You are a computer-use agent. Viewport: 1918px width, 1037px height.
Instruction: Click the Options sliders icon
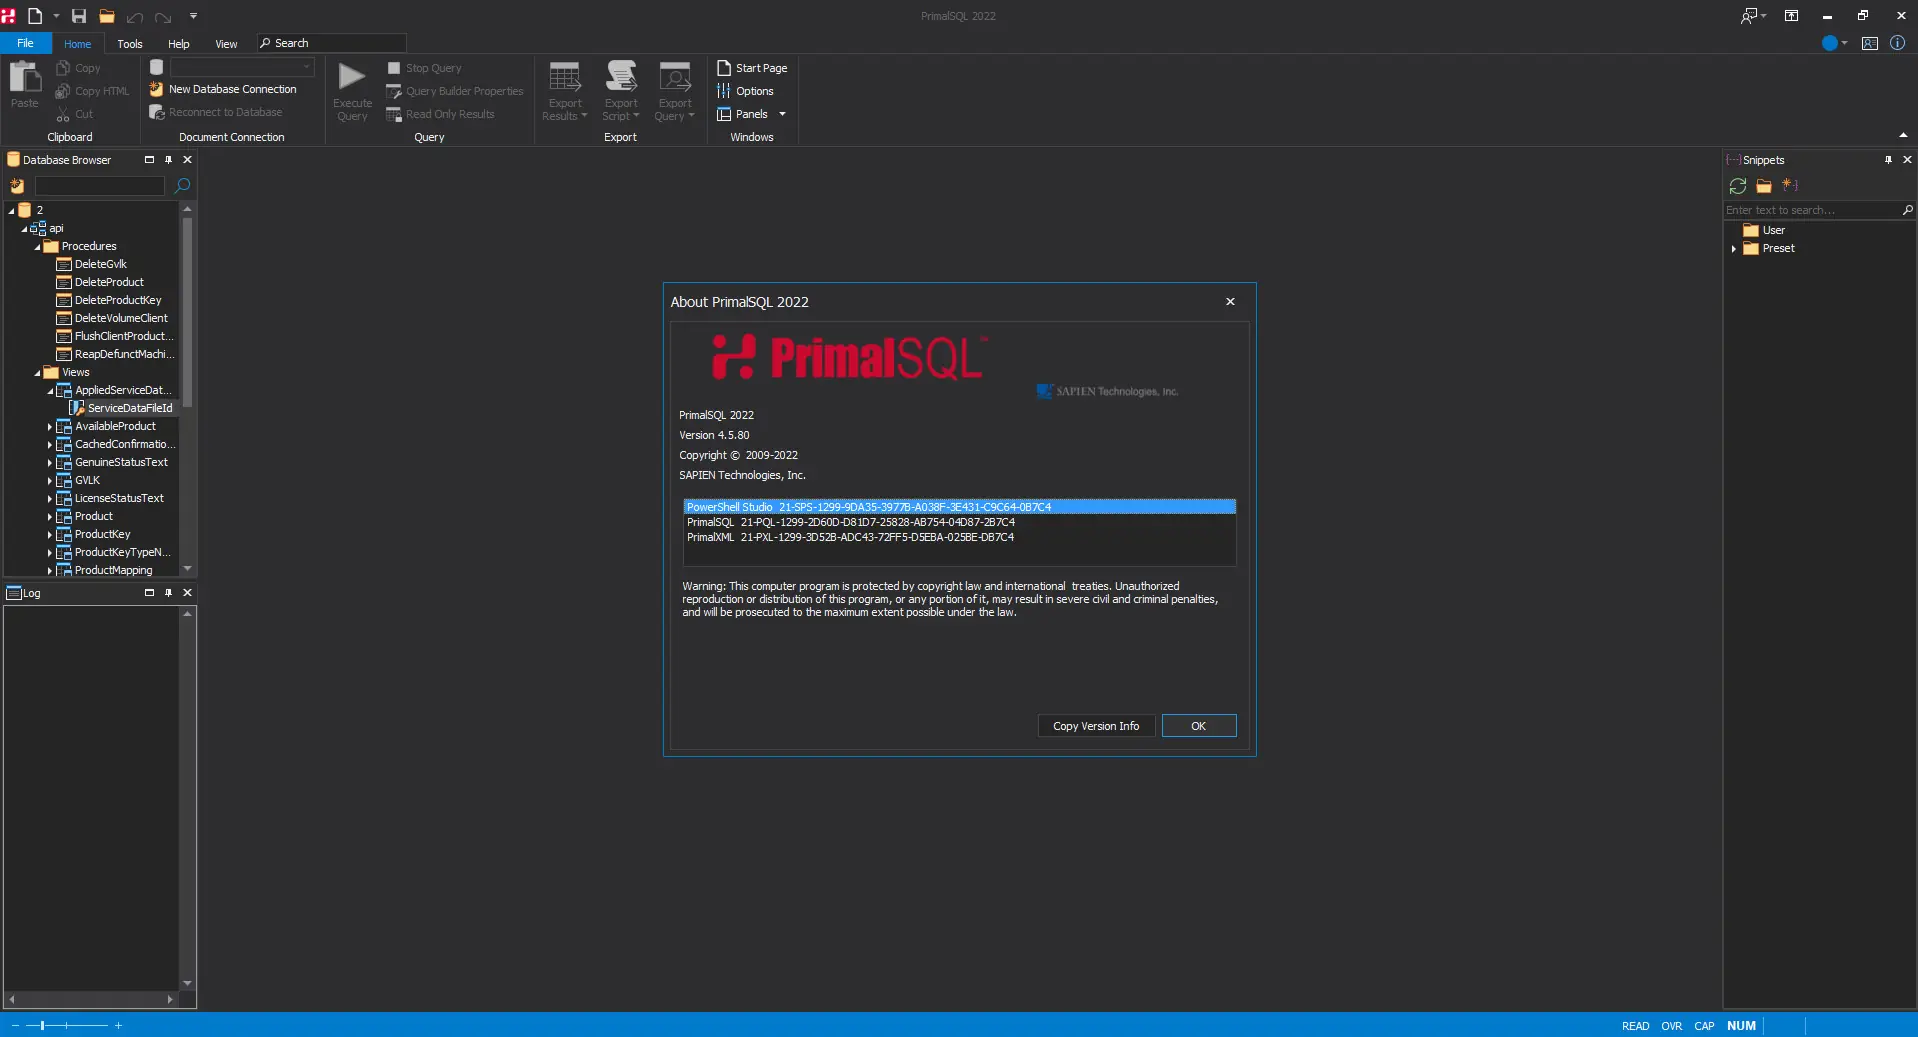(724, 91)
